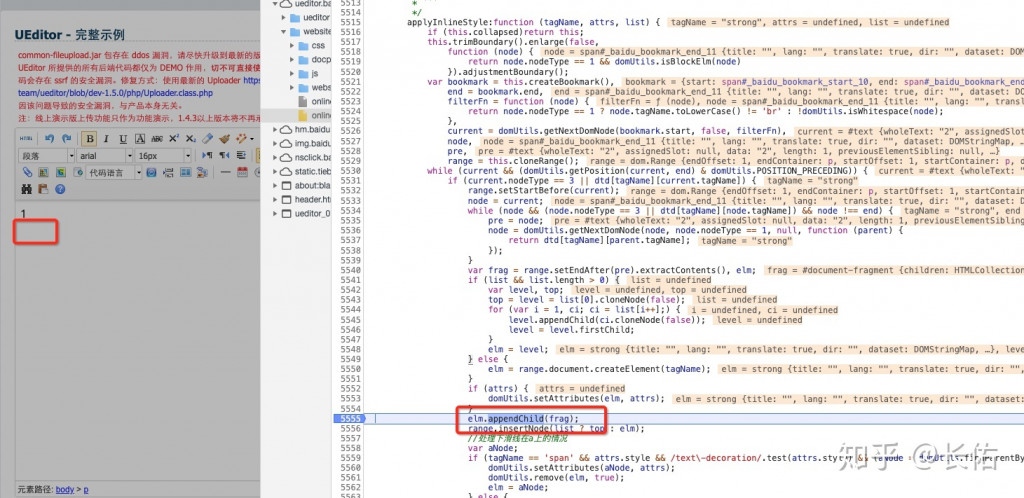The width and height of the screenshot is (1024, 498).
Task: Click the undo arrow icon
Action: tap(50, 138)
